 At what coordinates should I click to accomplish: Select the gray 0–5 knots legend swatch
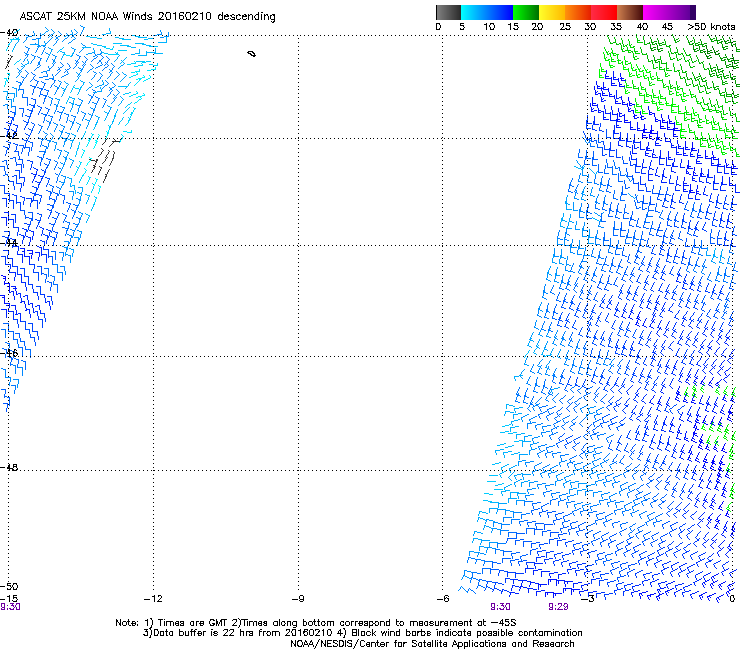click(448, 12)
